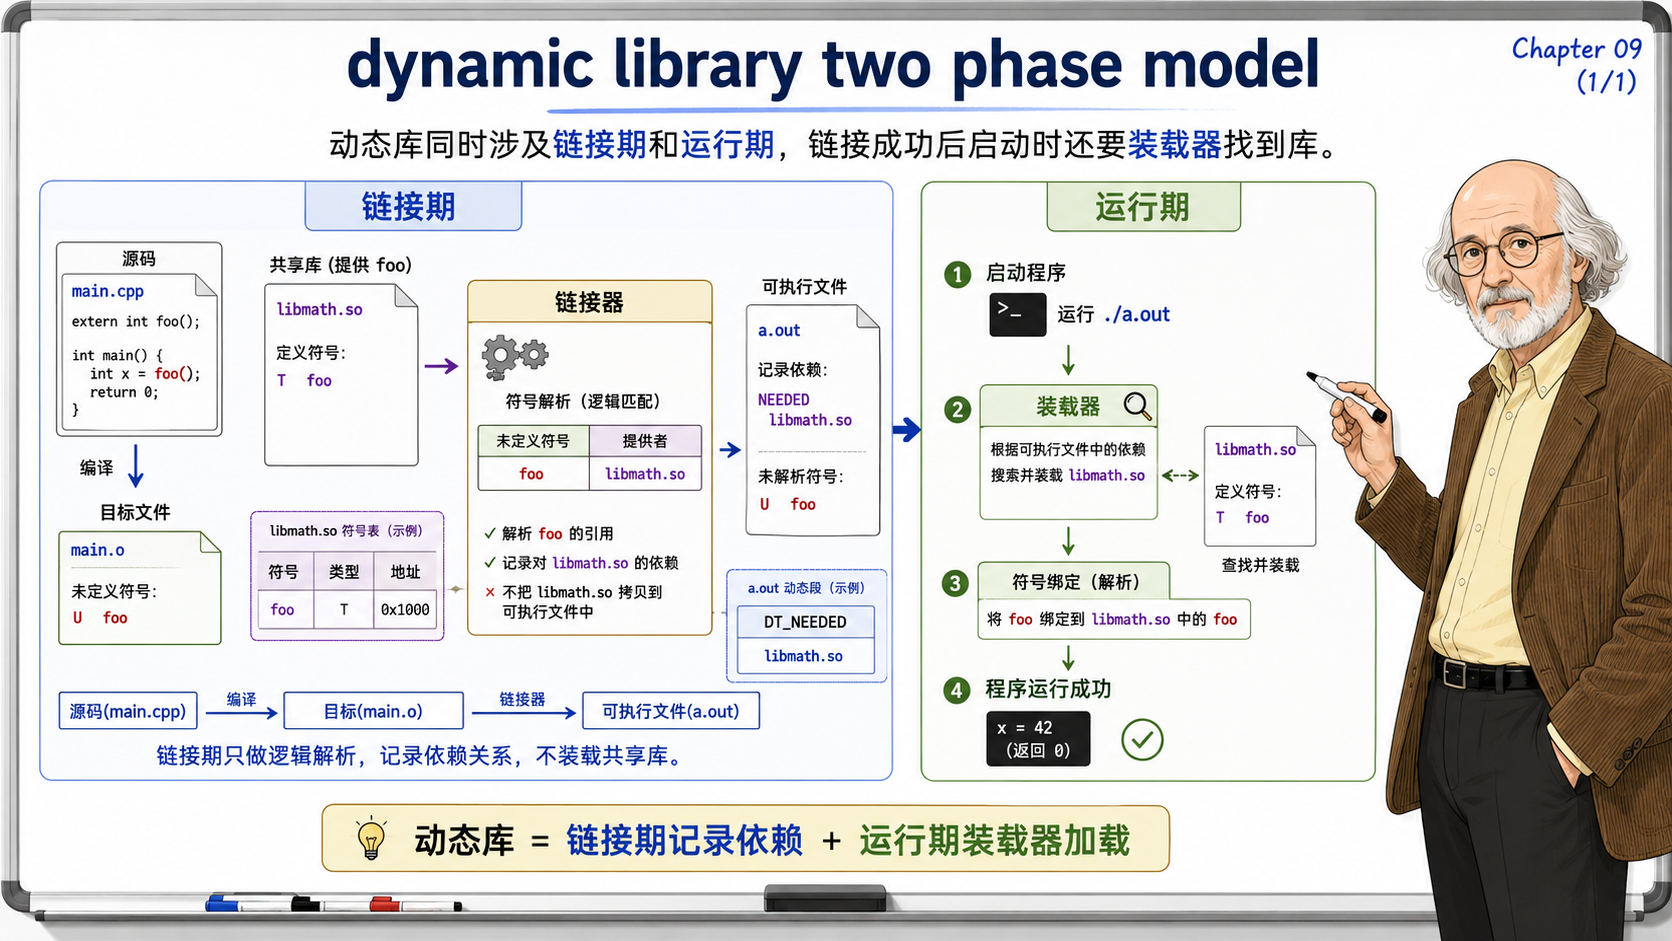1672x941 pixels.
Task: Click the green circled checkmark beside x = 42
Action: click(1141, 740)
